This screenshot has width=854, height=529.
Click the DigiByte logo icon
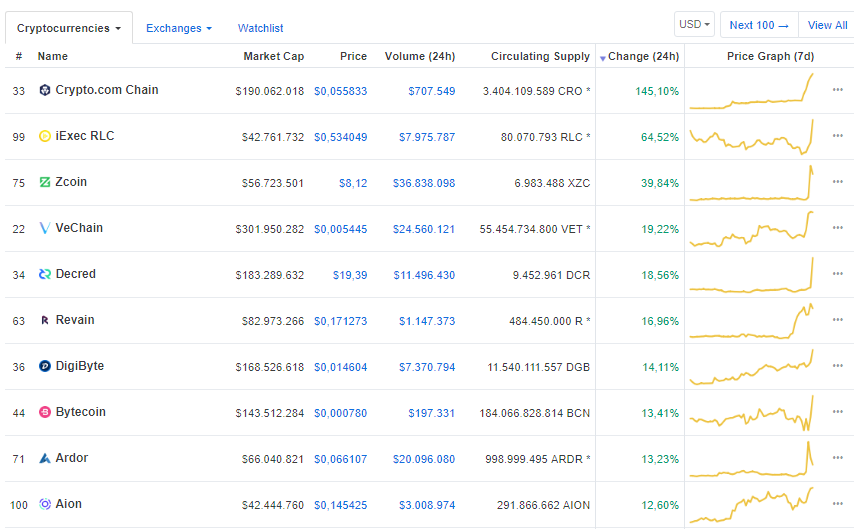[x=45, y=366]
